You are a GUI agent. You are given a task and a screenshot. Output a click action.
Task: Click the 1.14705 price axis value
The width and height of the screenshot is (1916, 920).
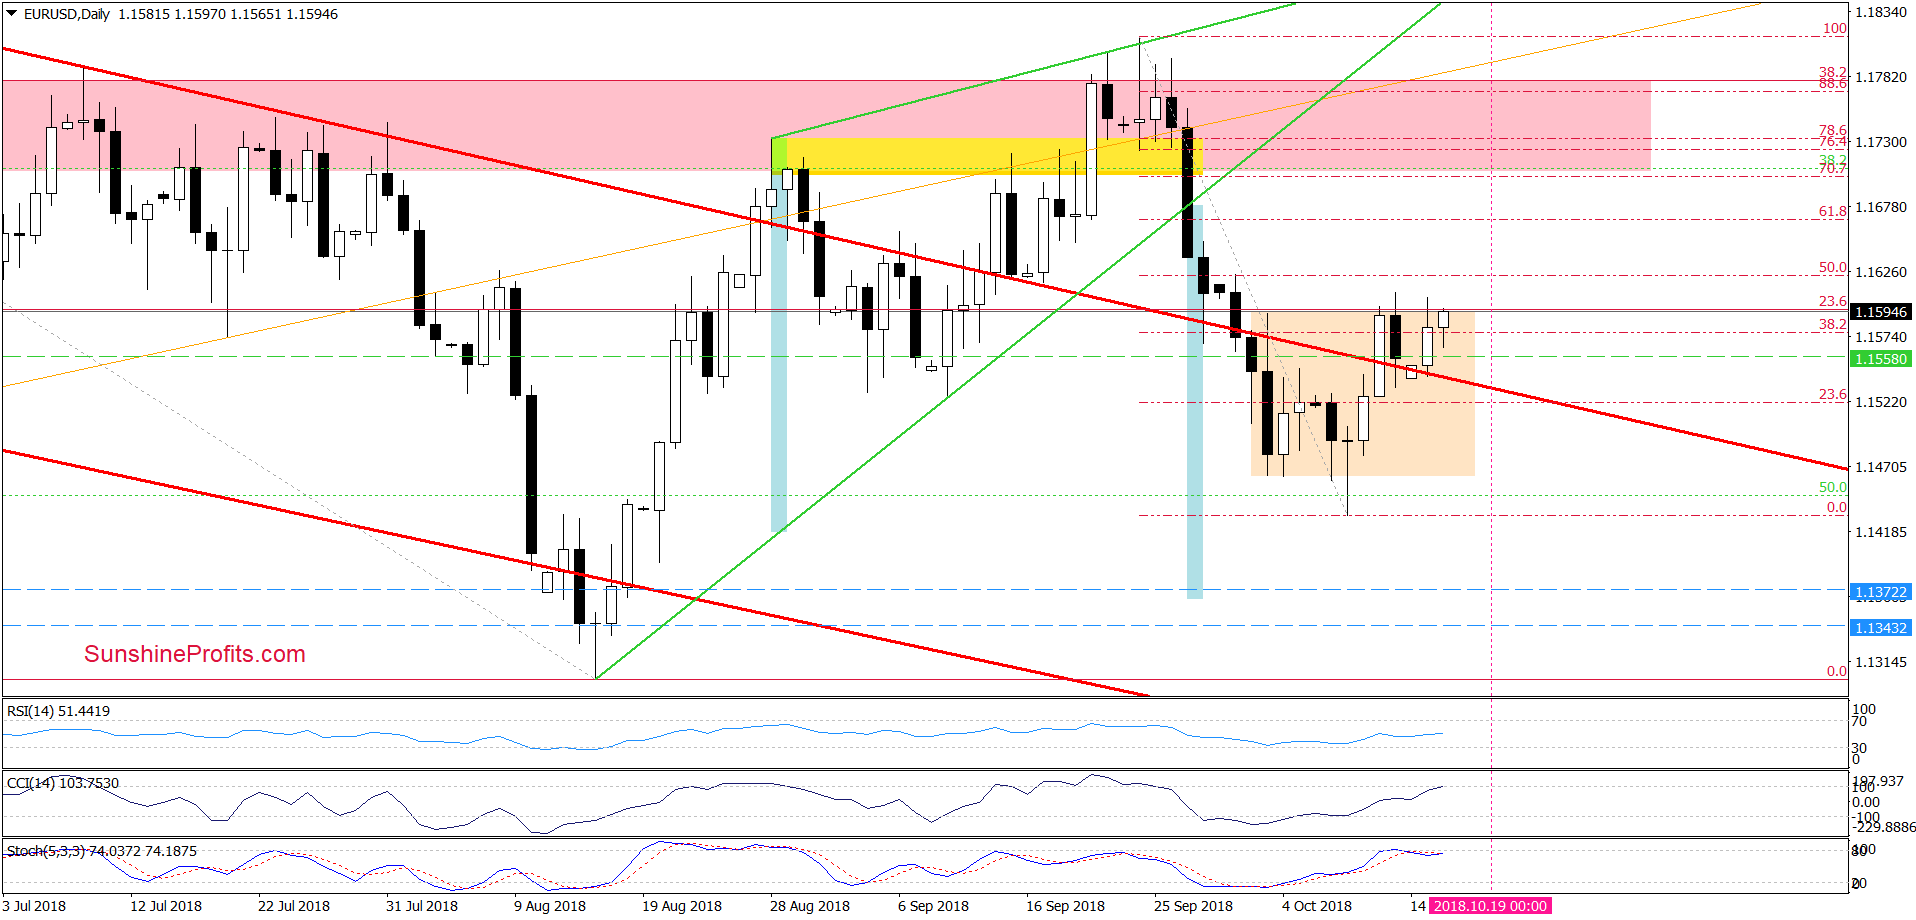(1881, 467)
